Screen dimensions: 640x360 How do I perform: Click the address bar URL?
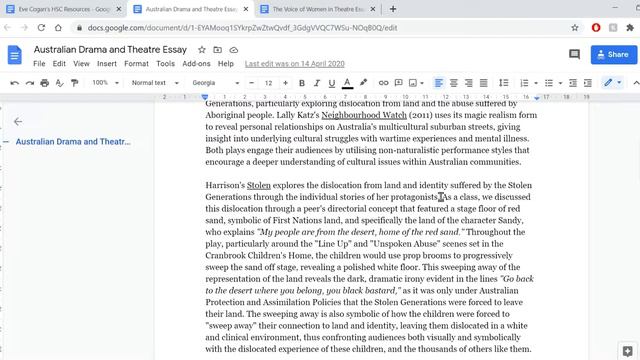[242, 28]
